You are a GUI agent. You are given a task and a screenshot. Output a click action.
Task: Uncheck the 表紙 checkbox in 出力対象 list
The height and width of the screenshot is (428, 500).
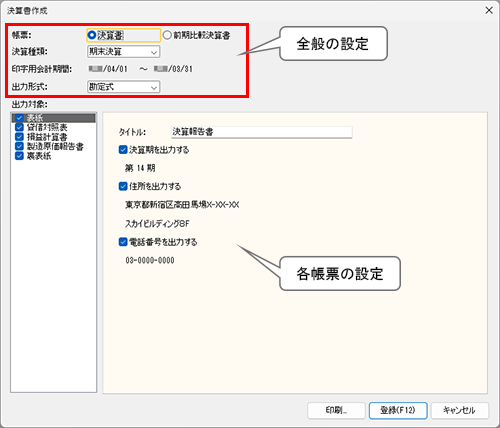19,118
